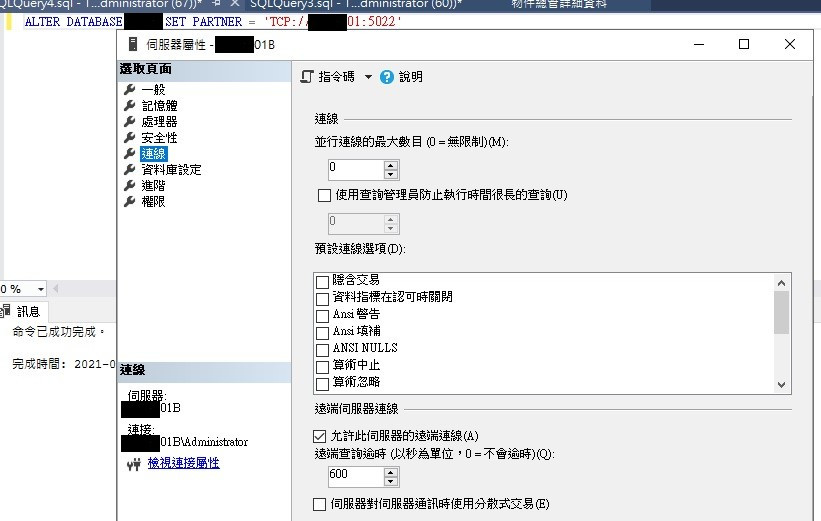821x521 pixels.
Task: Click the 指令碼 script icon in toolbar
Action: click(x=307, y=77)
